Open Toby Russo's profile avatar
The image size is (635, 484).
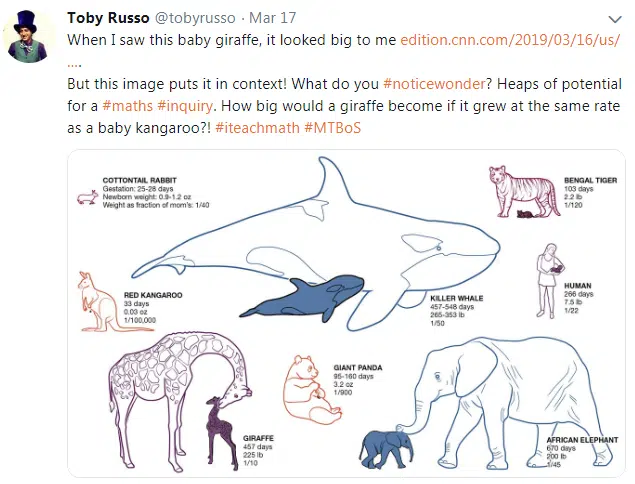click(x=29, y=36)
